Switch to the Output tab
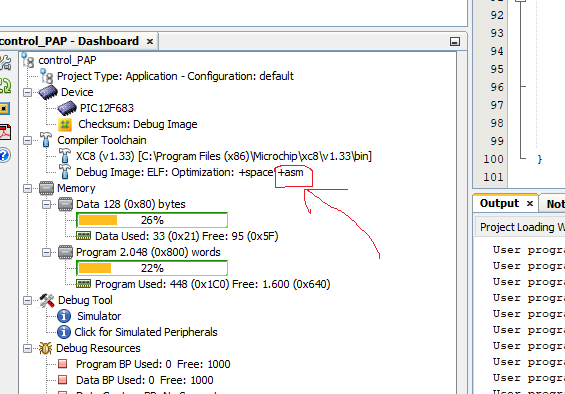 [499, 204]
